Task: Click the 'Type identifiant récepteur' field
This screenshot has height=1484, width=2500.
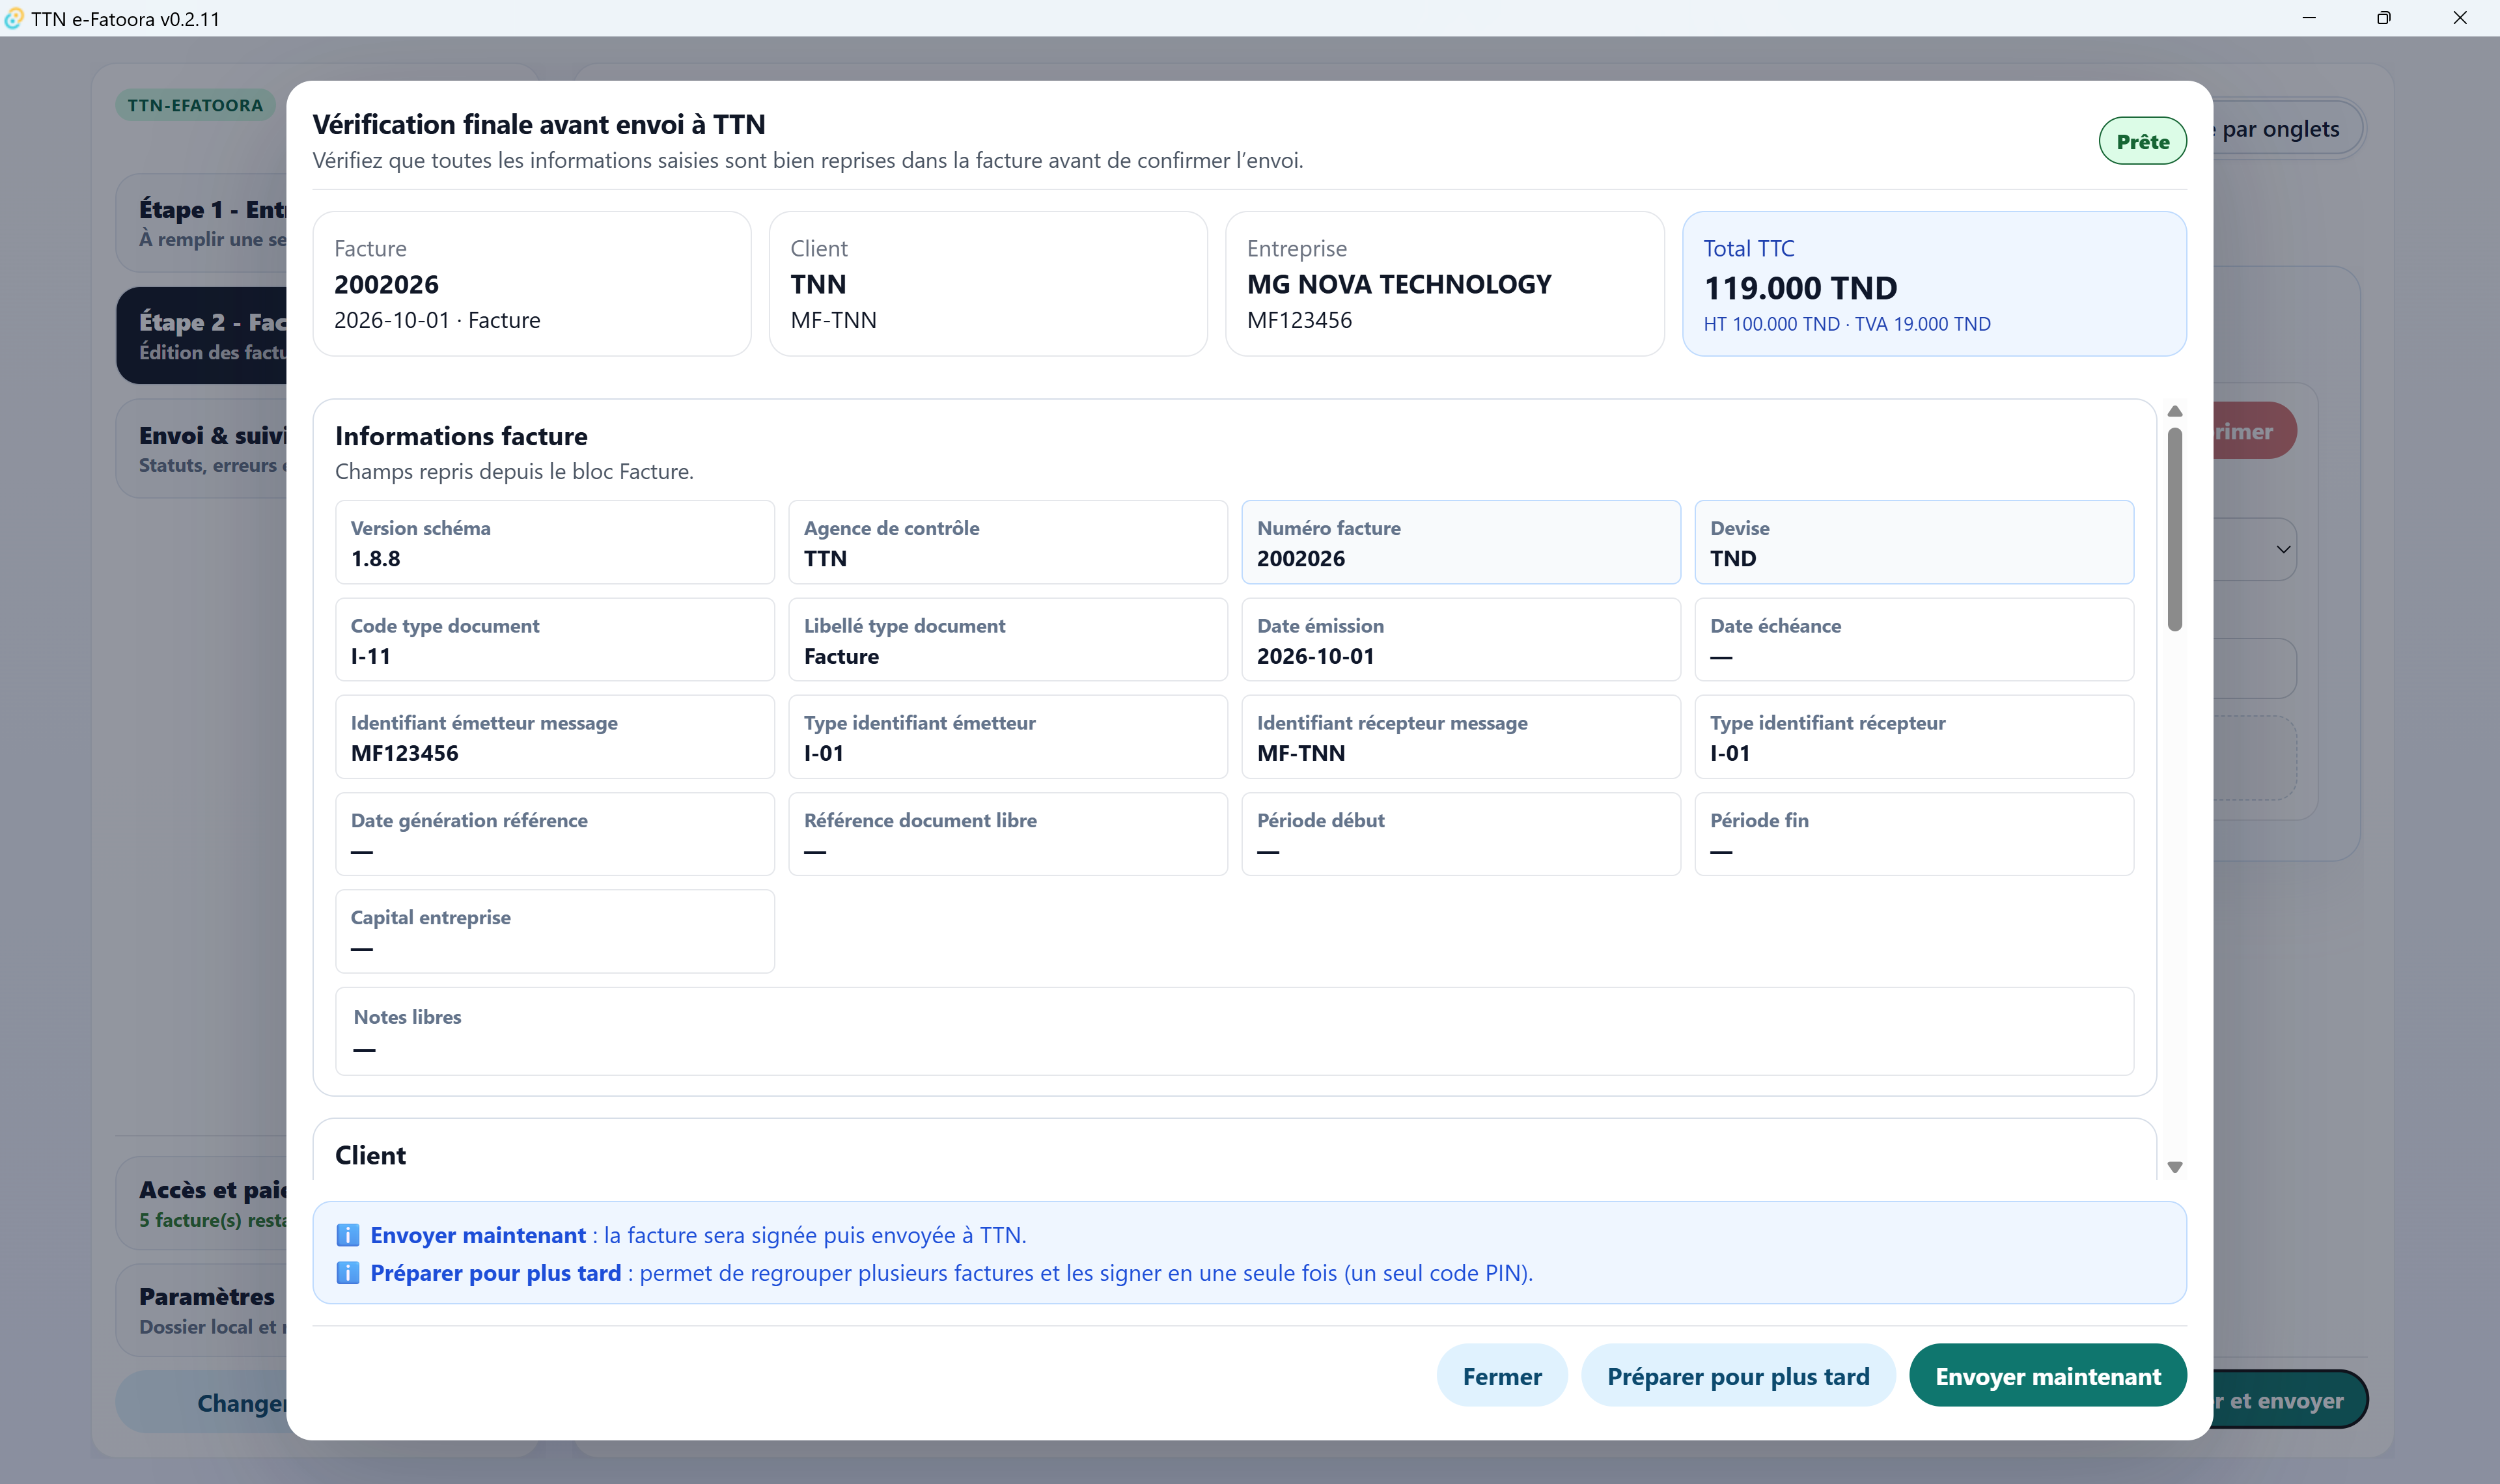Action: point(1914,737)
